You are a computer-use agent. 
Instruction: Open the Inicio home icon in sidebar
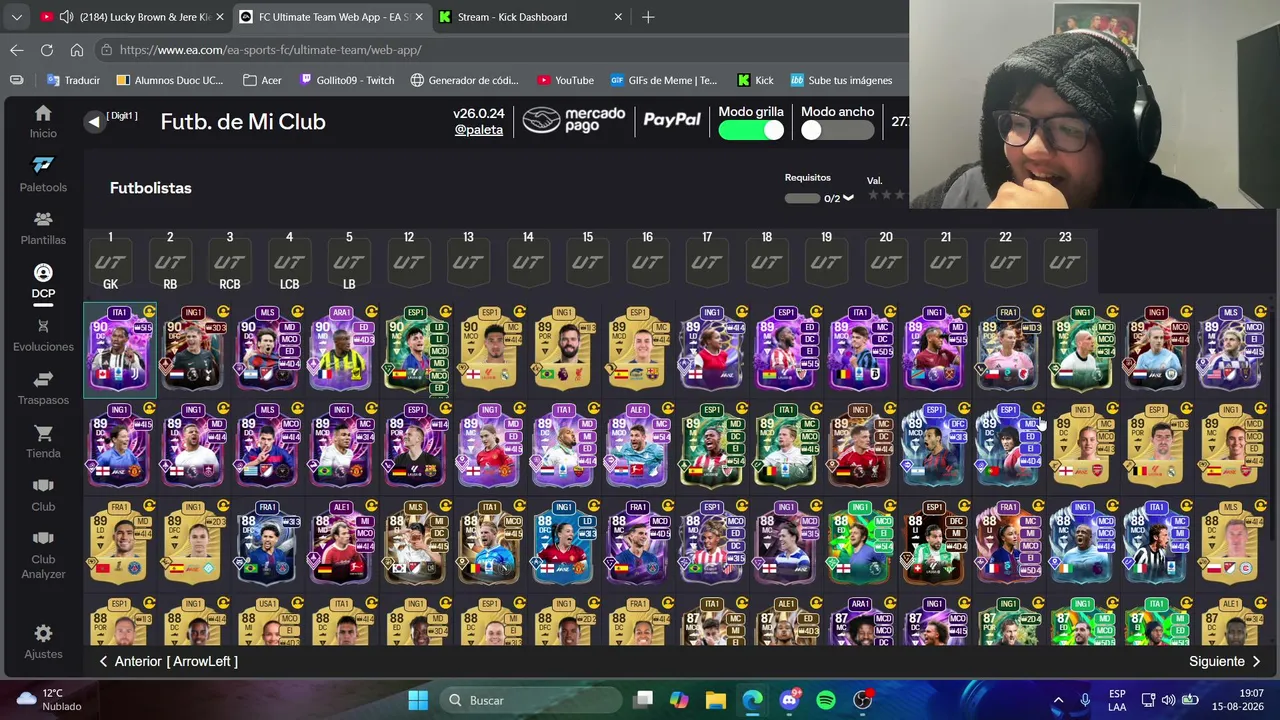(43, 121)
